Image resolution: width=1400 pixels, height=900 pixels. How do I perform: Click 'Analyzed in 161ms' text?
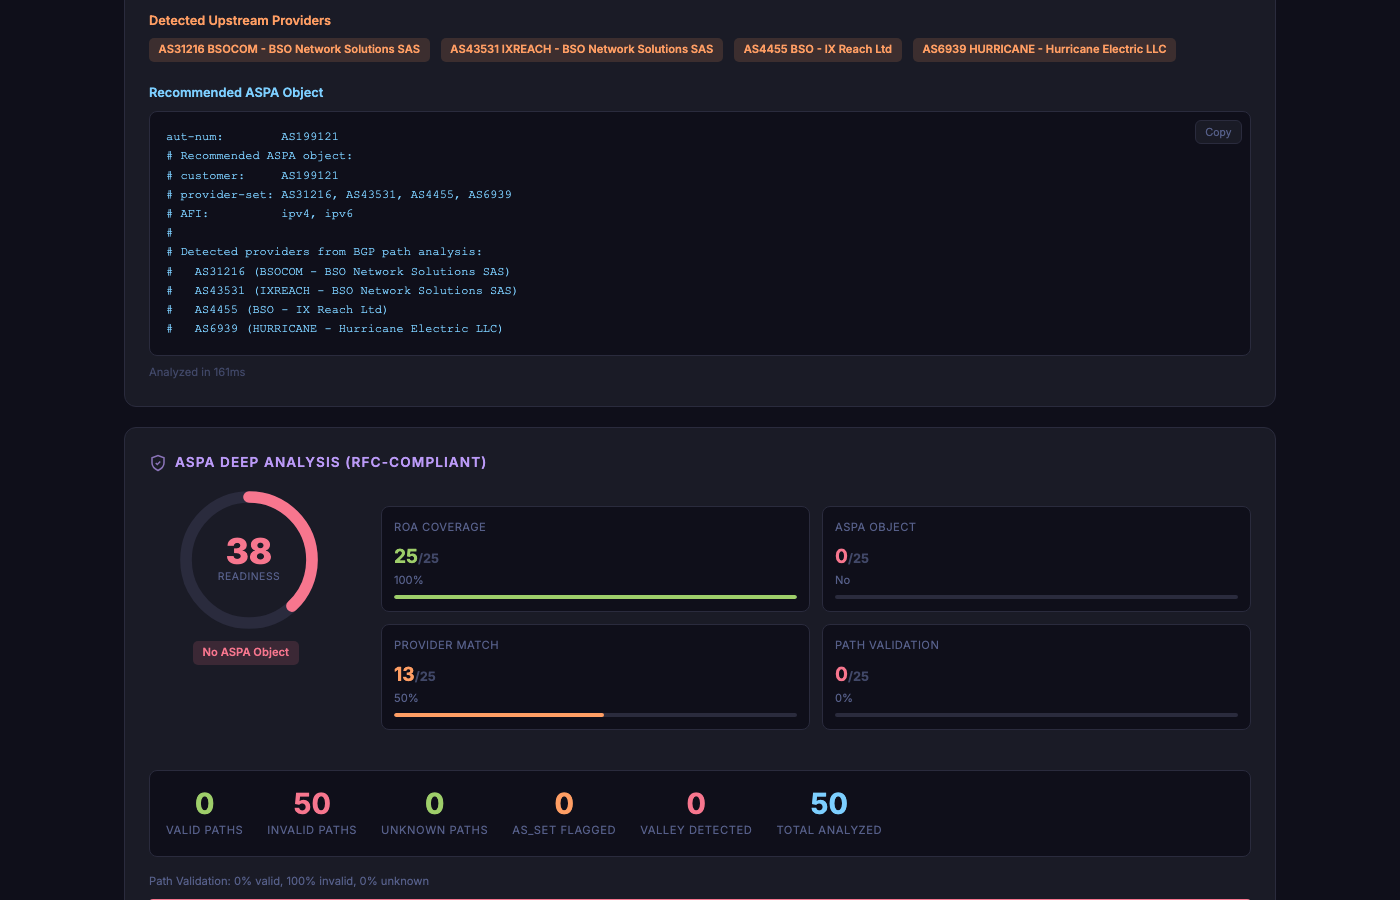coord(197,372)
